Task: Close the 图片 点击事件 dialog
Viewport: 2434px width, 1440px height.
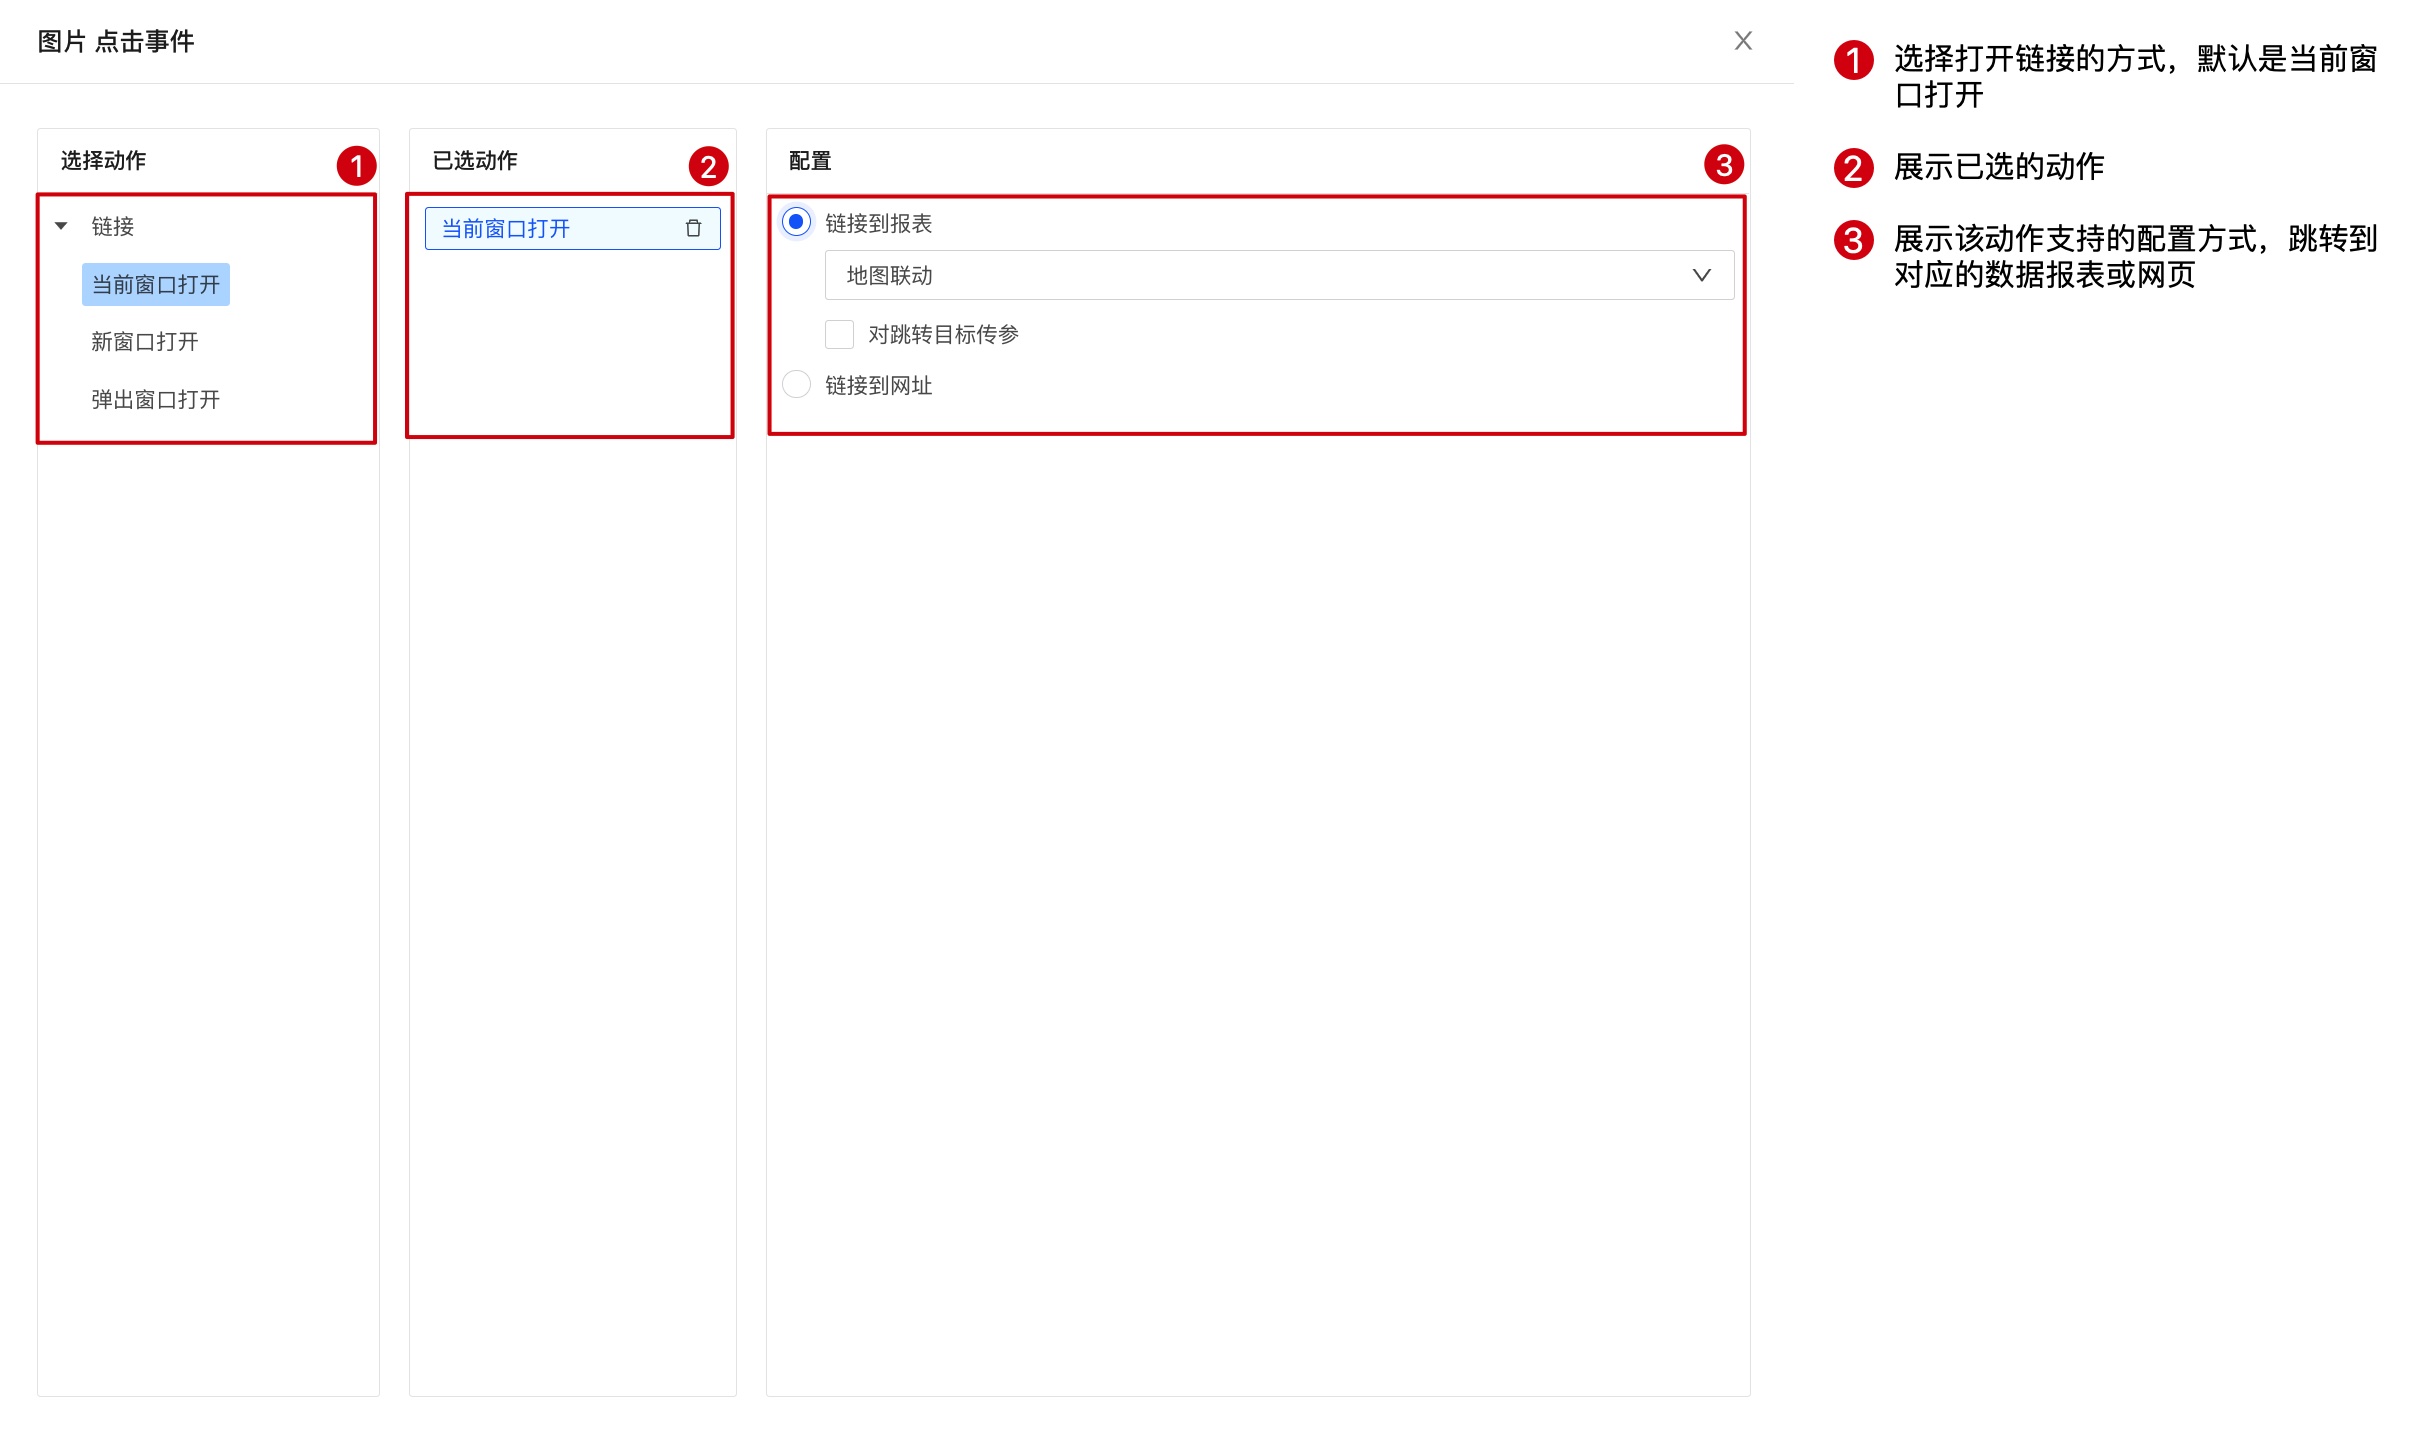Action: click(1743, 41)
